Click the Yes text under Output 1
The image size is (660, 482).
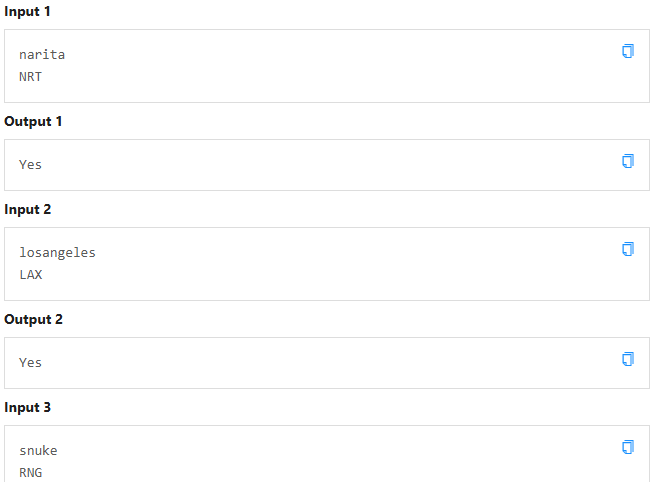[31, 165]
